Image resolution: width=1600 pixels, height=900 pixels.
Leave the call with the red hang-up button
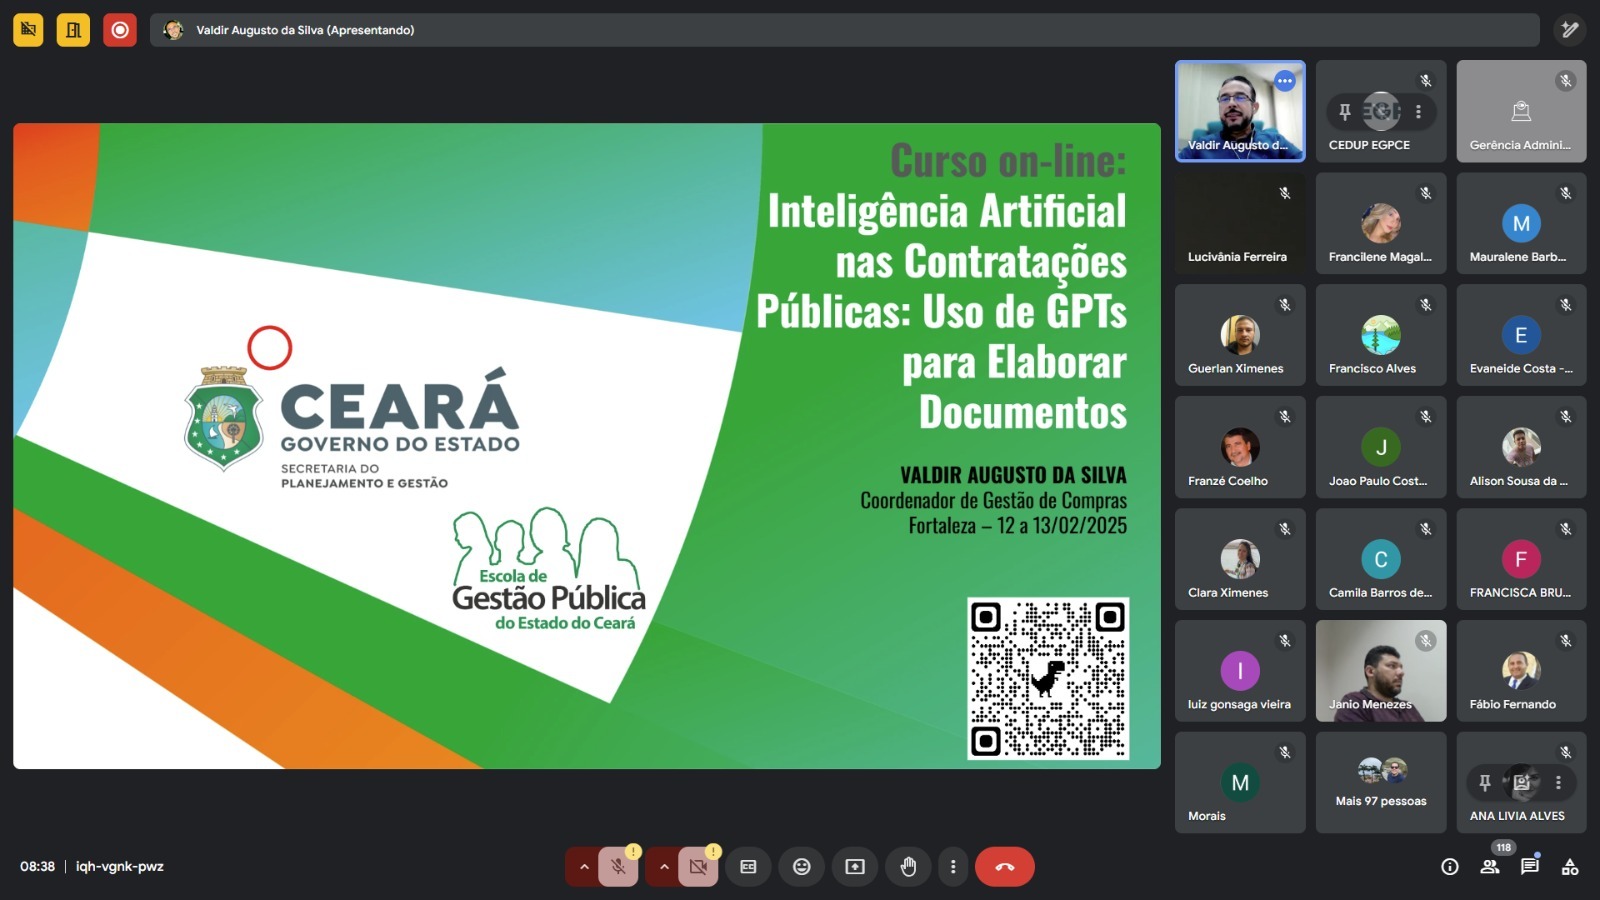1005,867
